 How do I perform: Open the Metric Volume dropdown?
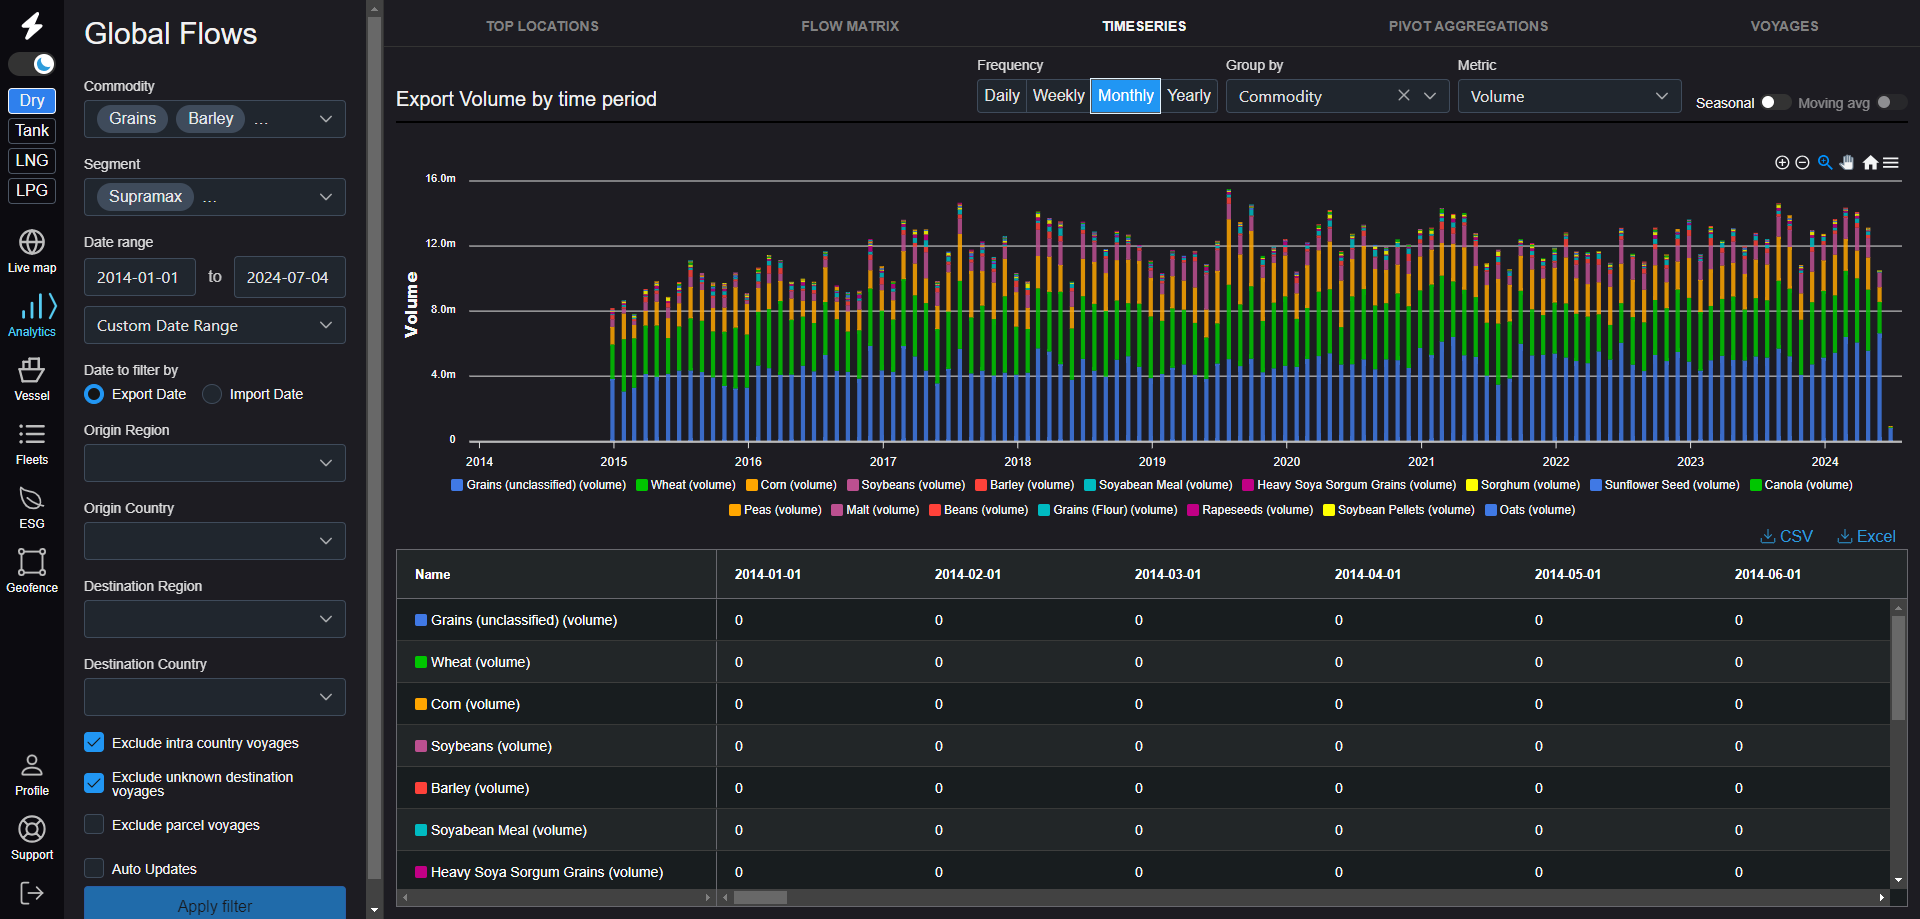tap(1569, 96)
